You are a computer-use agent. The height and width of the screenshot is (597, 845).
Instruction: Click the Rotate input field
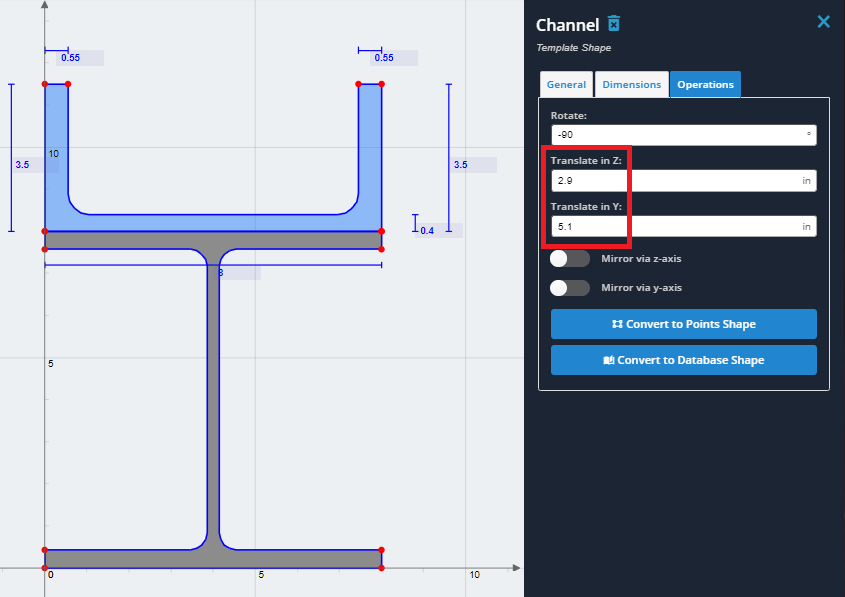683,135
